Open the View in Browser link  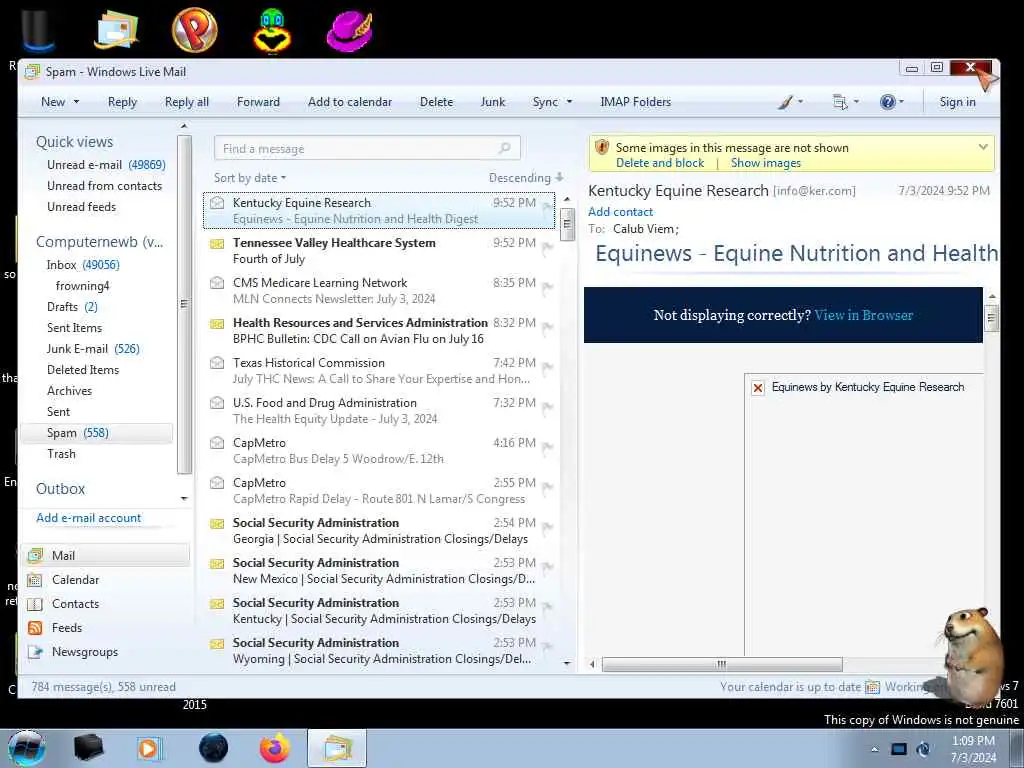(863, 315)
